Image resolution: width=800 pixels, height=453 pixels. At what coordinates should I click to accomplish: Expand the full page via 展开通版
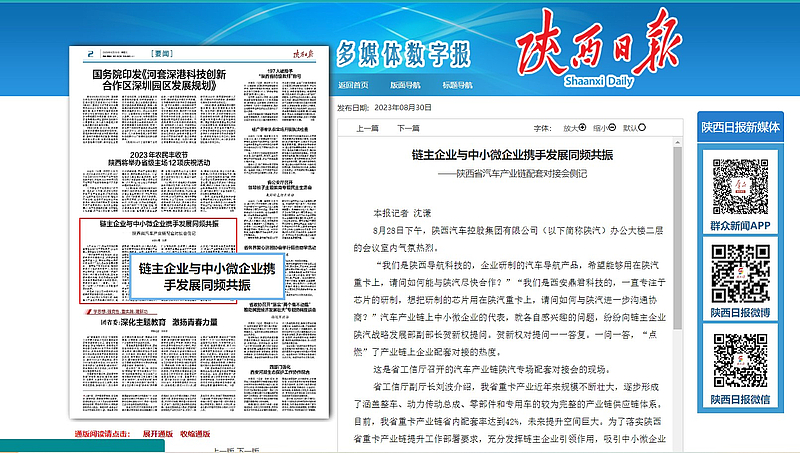pyautogui.click(x=158, y=434)
